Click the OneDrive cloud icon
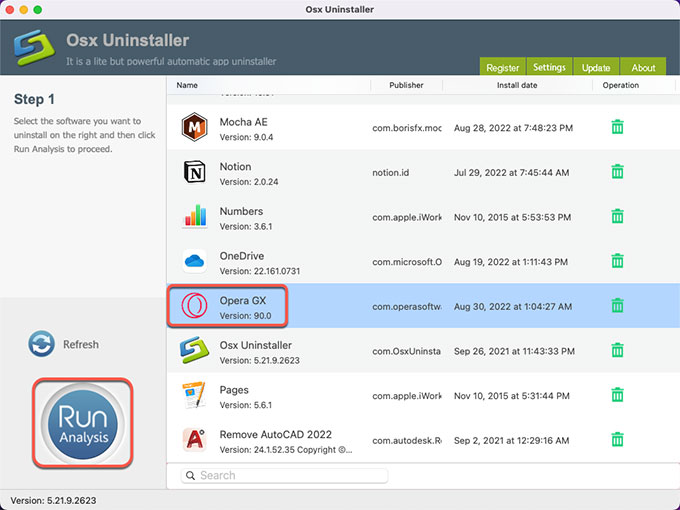Screen dimensions: 680x510 [194, 261]
